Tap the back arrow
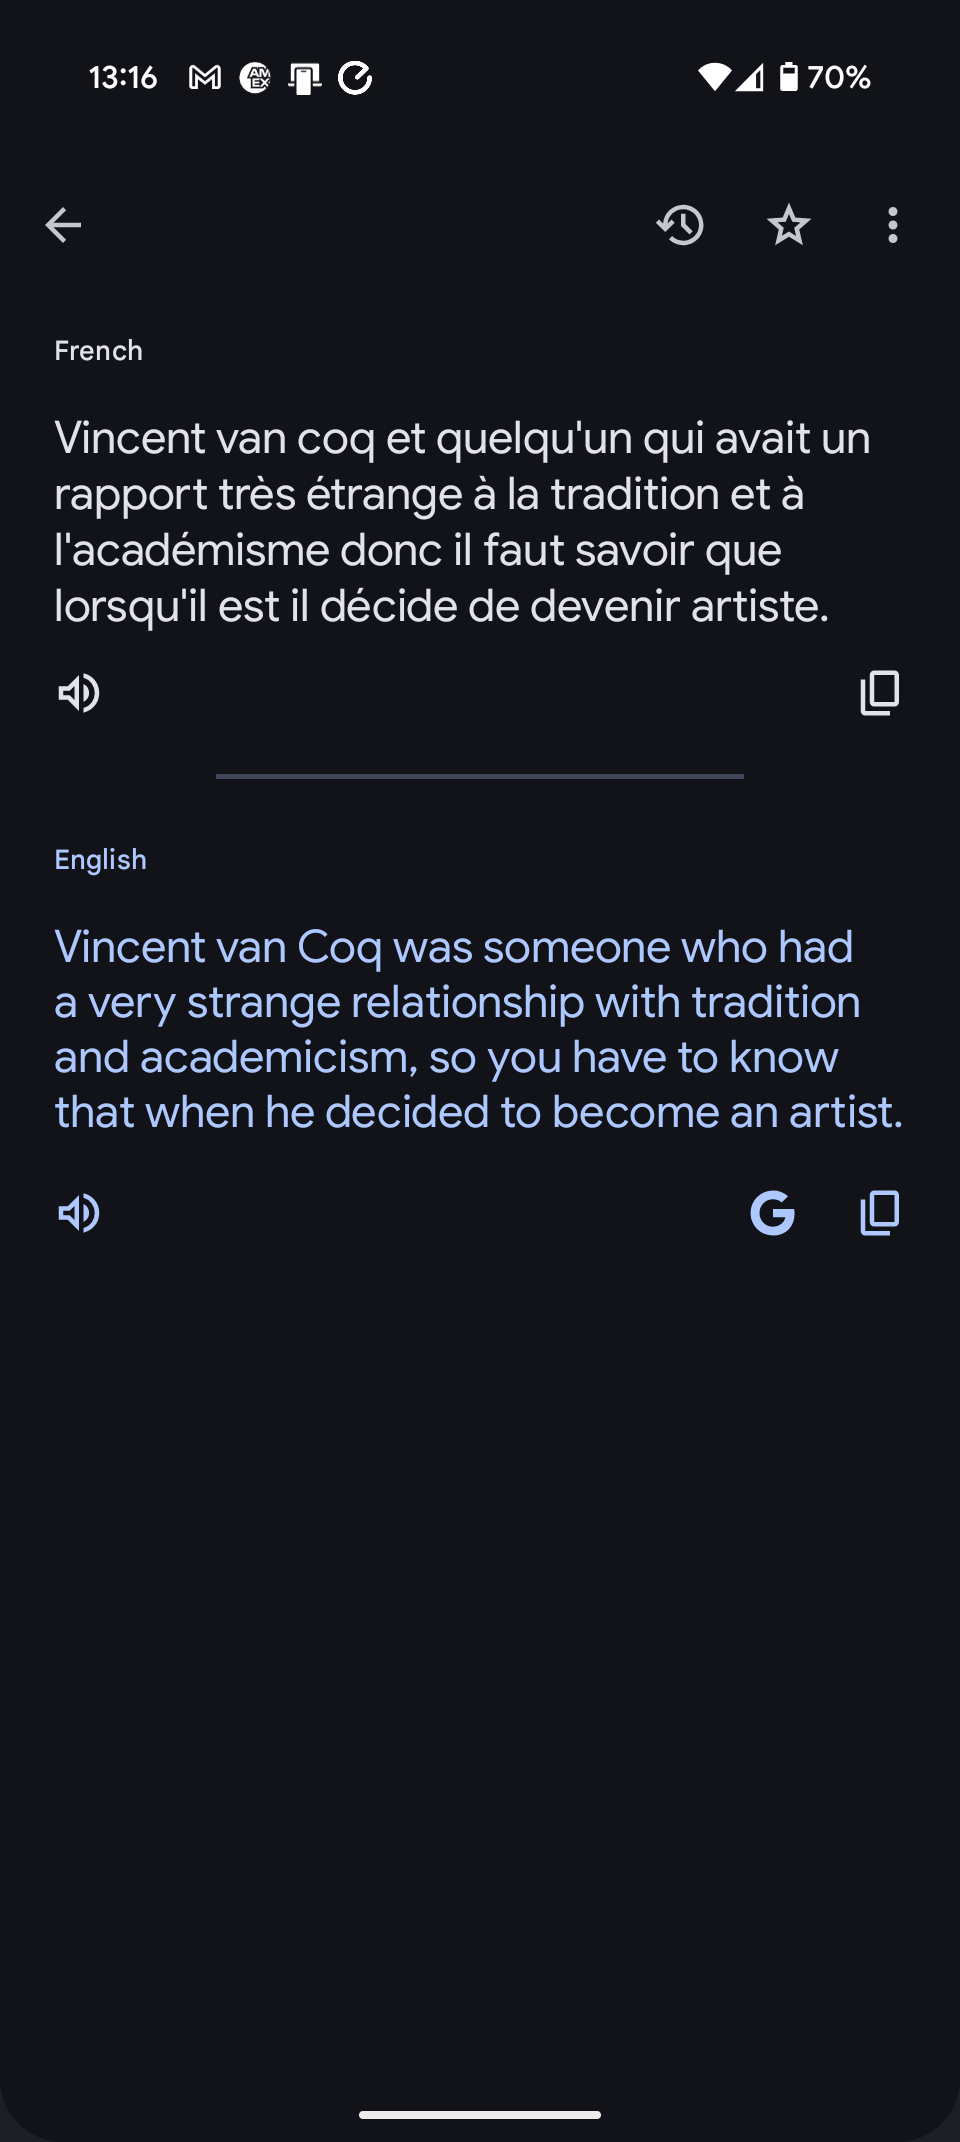Screen dimensions: 960x2142 click(63, 225)
